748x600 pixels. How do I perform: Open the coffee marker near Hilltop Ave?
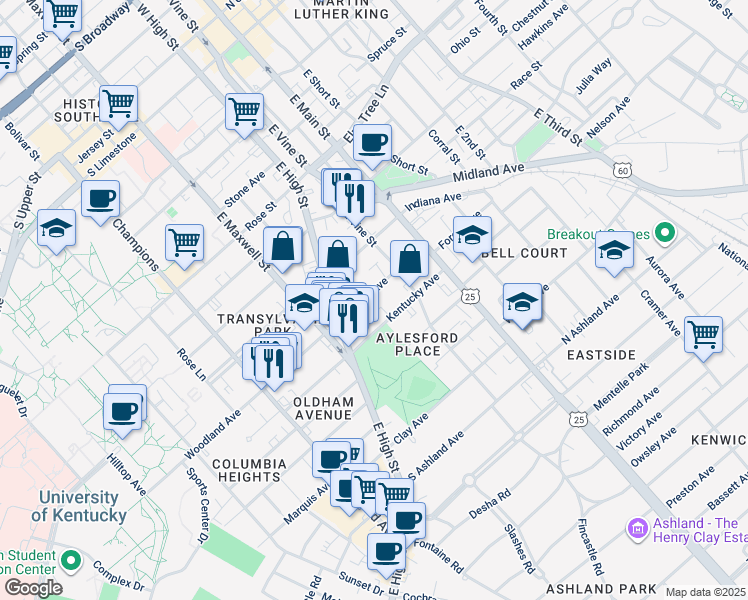pos(123,411)
